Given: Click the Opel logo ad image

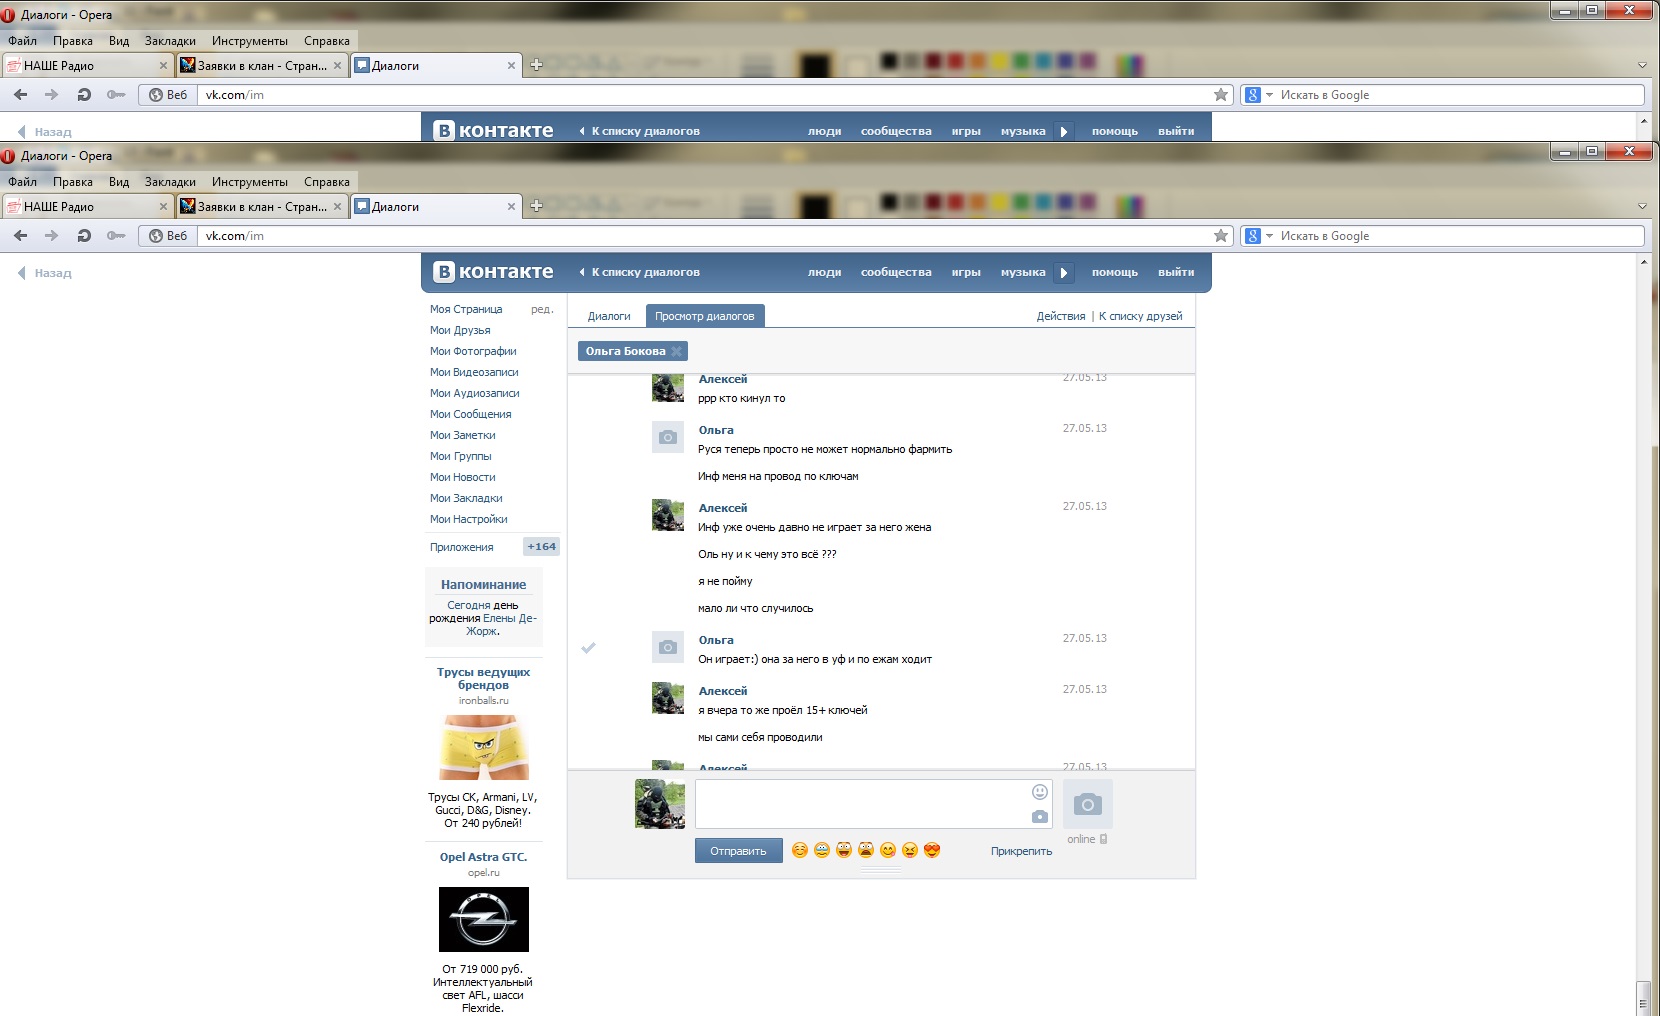Looking at the screenshot, I should point(484,919).
